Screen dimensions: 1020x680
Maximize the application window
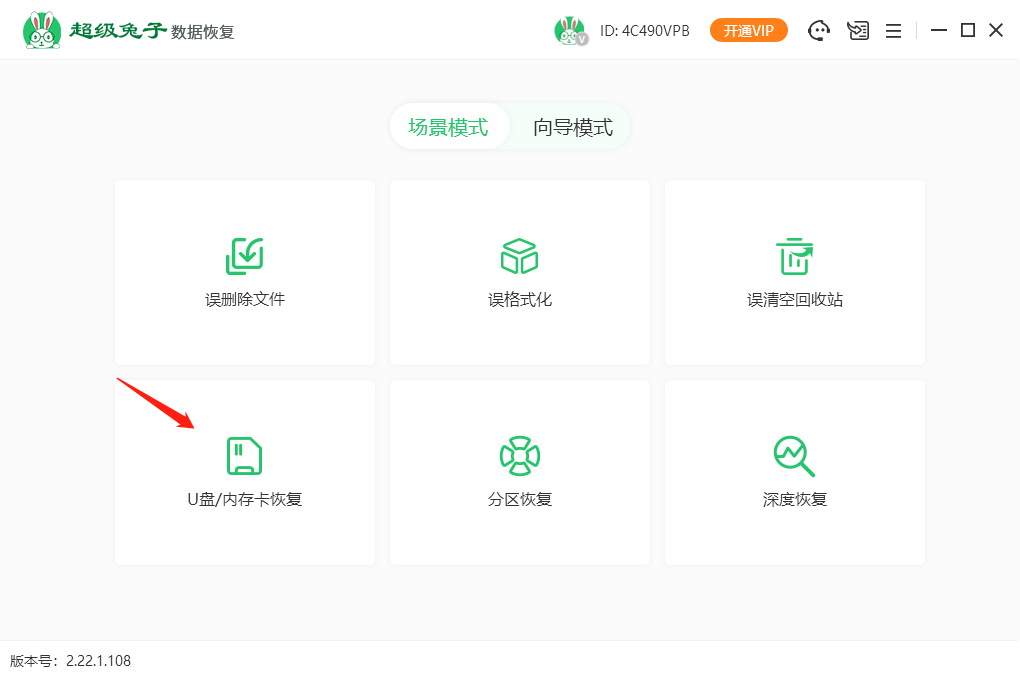click(x=967, y=31)
